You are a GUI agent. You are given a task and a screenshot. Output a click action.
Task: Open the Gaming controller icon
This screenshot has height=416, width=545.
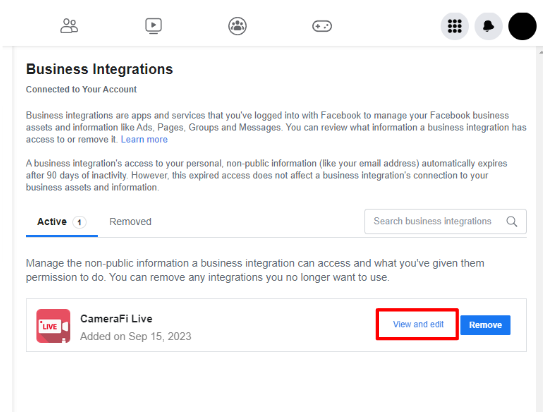click(x=322, y=26)
